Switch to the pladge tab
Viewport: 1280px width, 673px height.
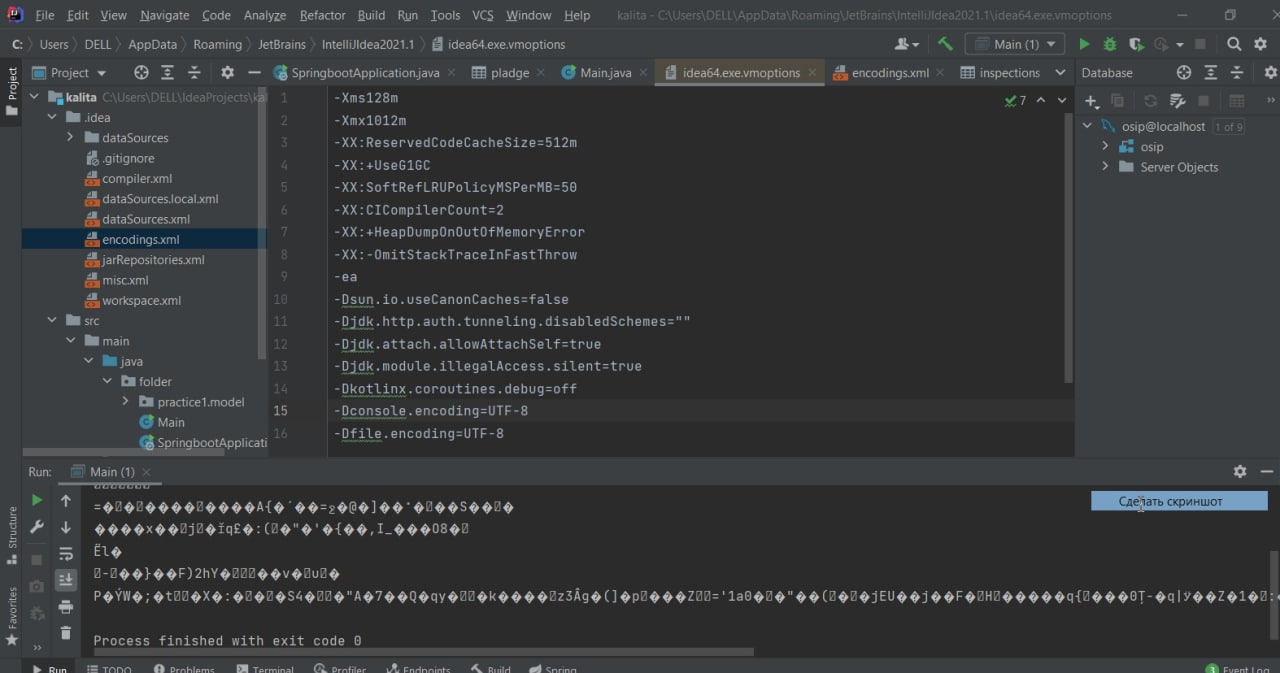(x=509, y=72)
